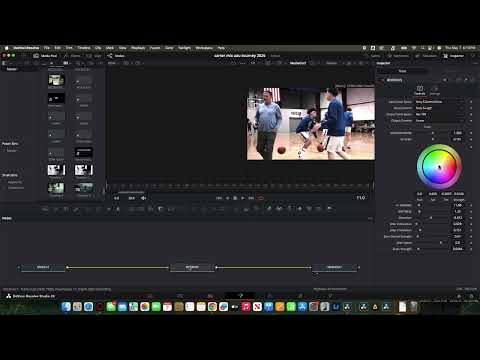
Task: Click the stop playback button
Action: 235,198
